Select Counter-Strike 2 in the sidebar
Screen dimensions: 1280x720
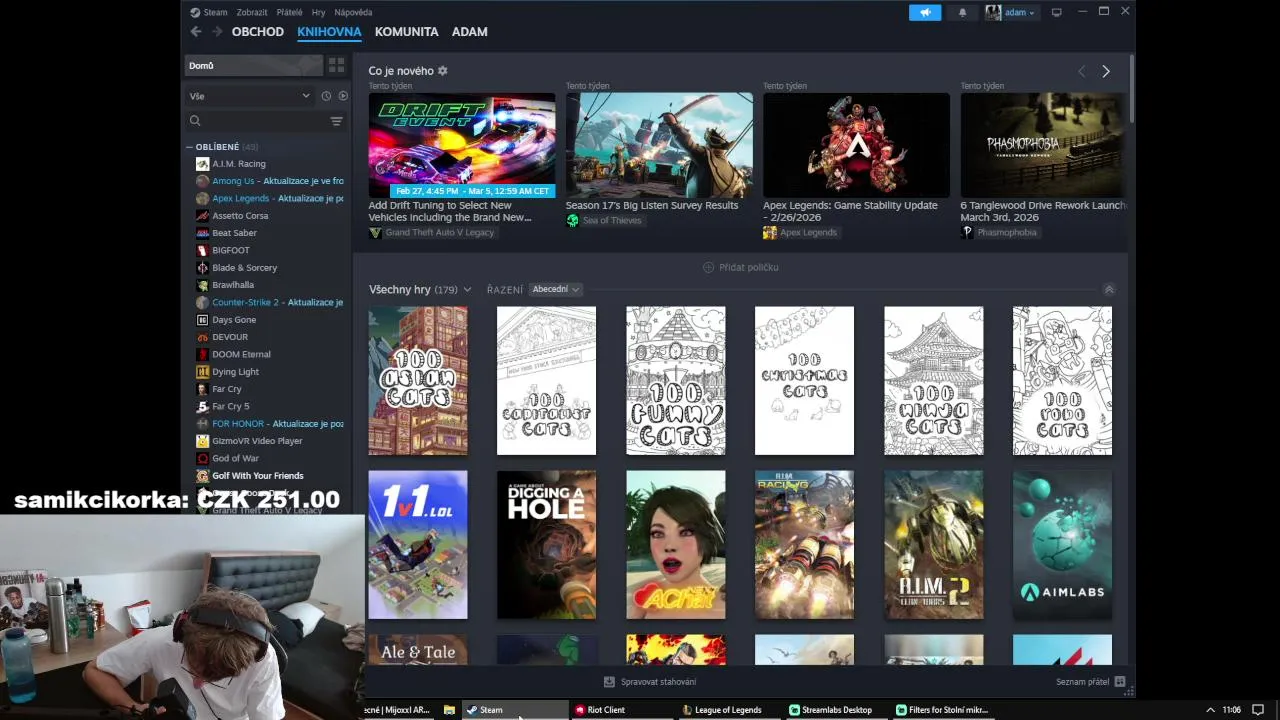(268, 302)
